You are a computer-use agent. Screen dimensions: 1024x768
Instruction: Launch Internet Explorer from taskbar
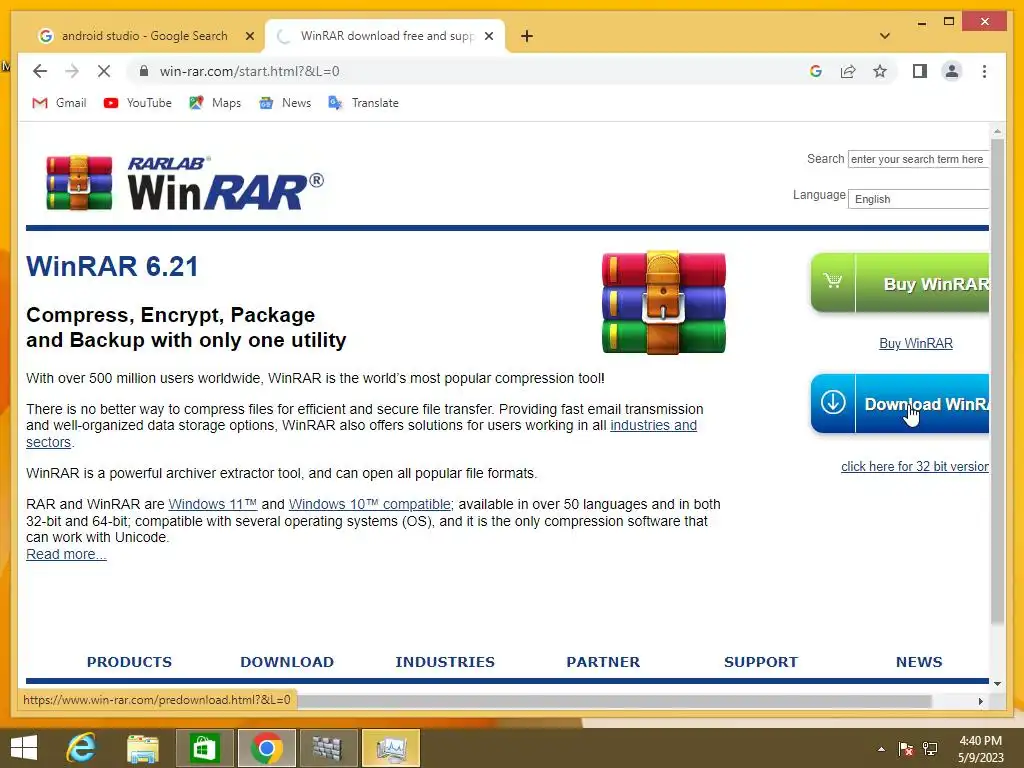82,748
